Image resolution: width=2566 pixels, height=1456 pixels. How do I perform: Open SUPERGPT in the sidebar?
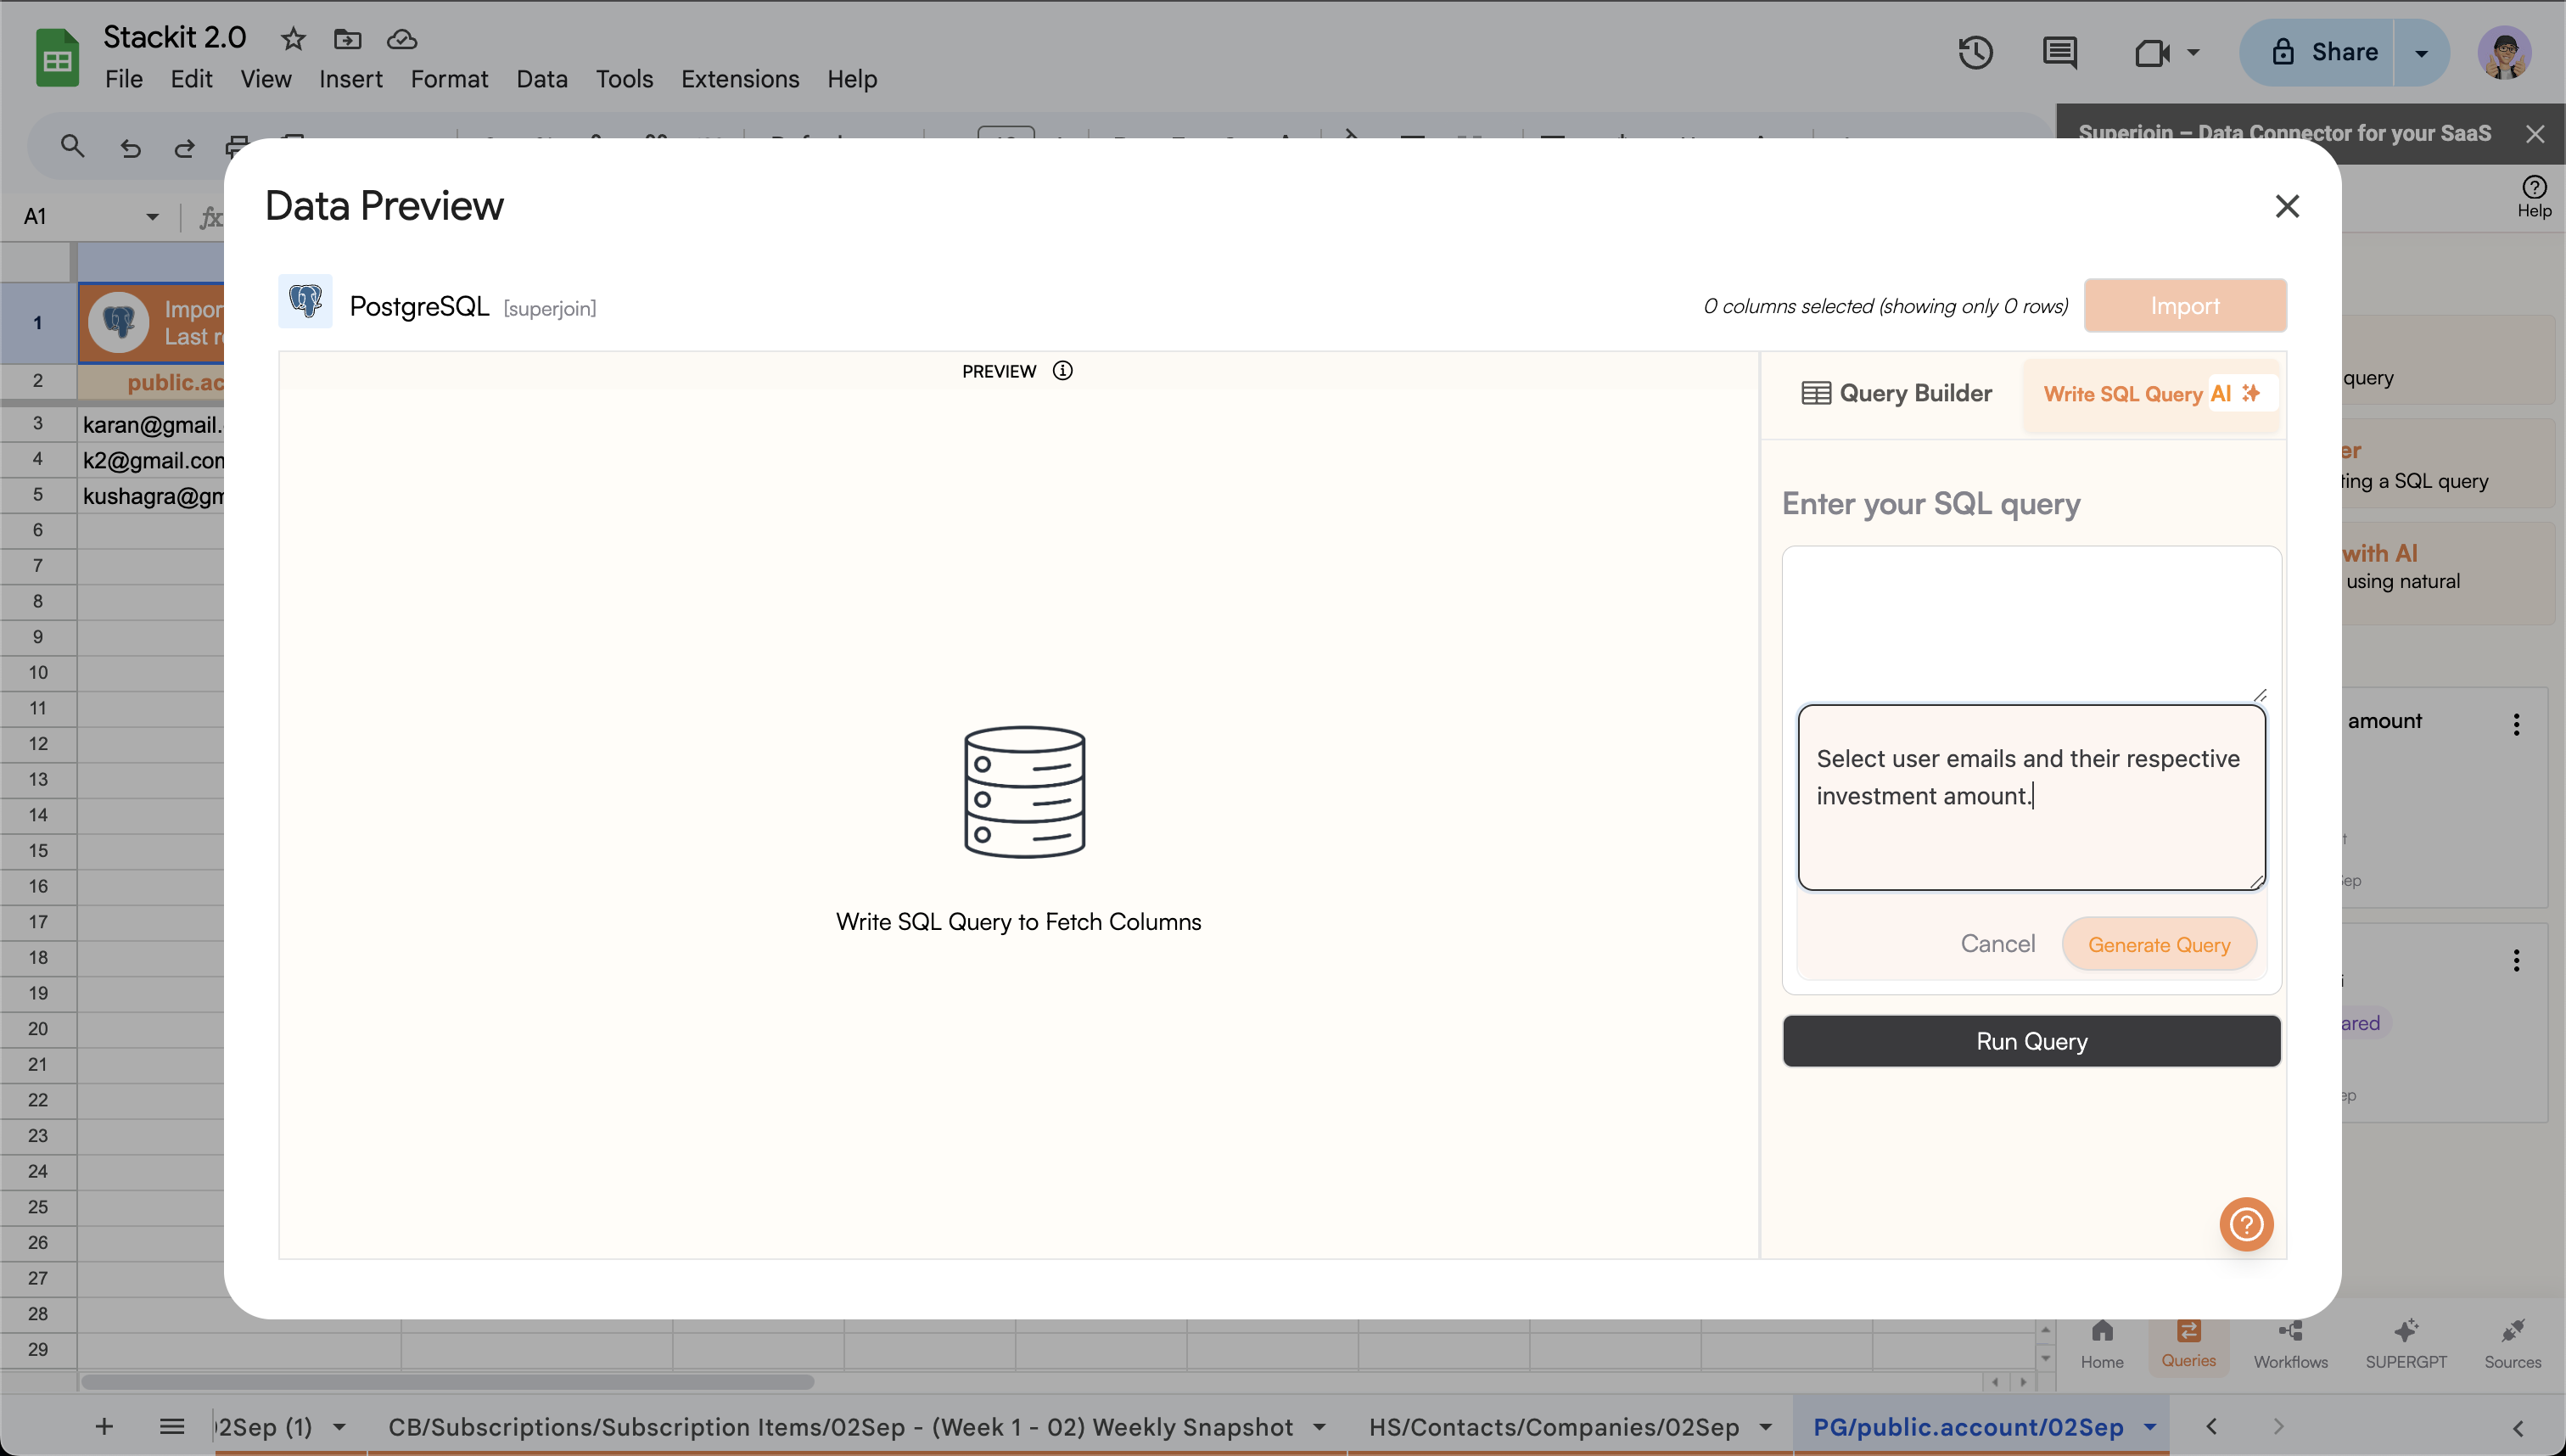point(2405,1342)
